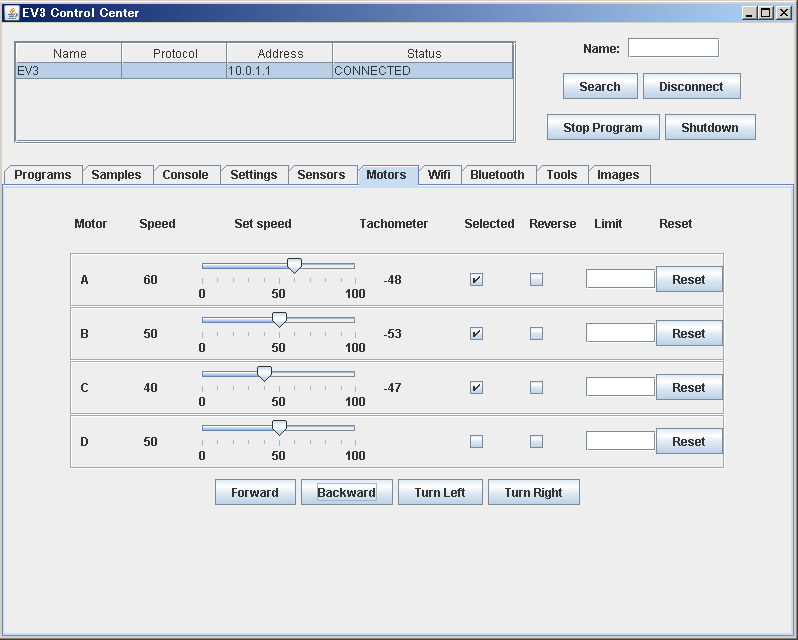This screenshot has width=798, height=640.
Task: Toggle Selected checkbox for motor B
Action: click(476, 333)
